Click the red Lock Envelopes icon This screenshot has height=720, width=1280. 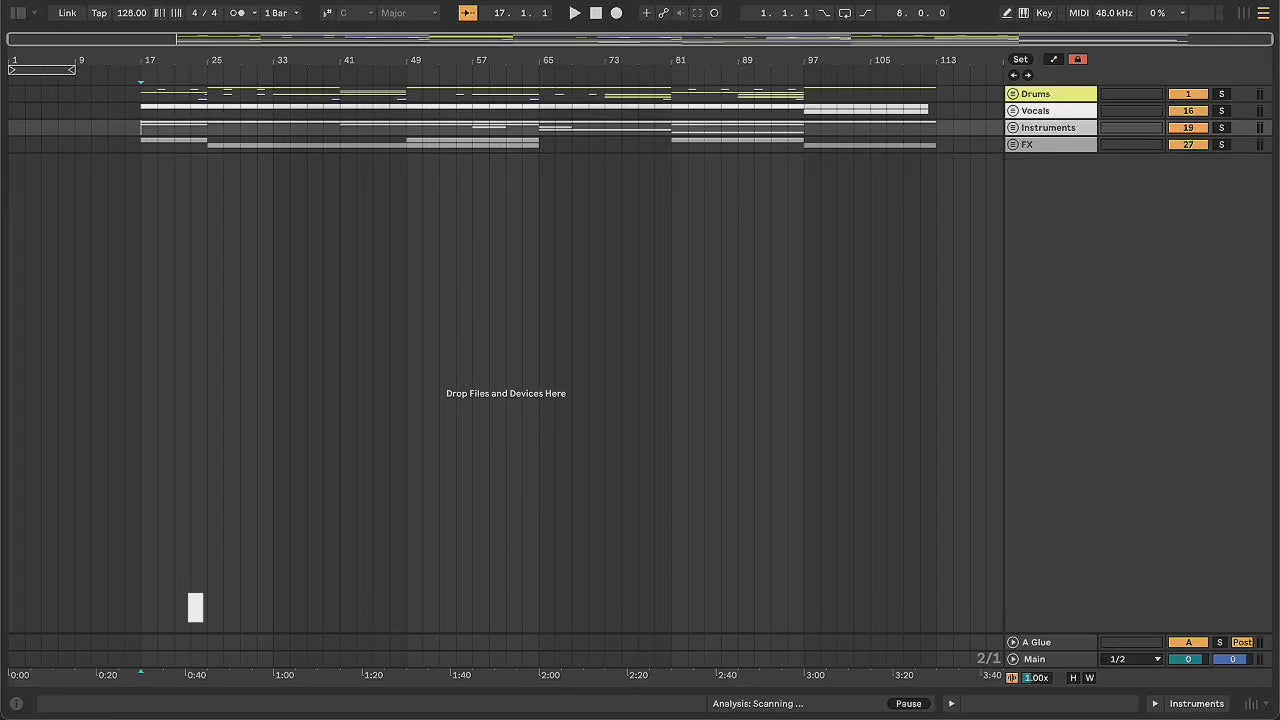tap(1077, 59)
